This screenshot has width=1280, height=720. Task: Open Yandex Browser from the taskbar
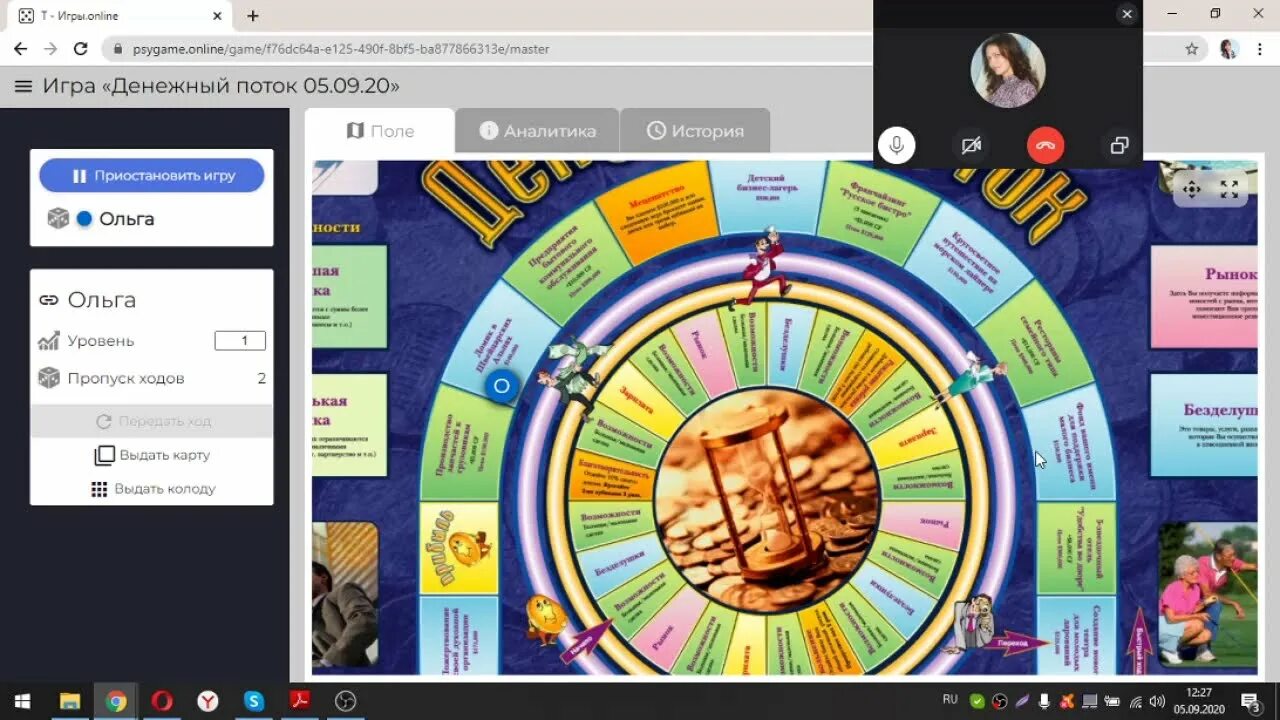tap(208, 700)
